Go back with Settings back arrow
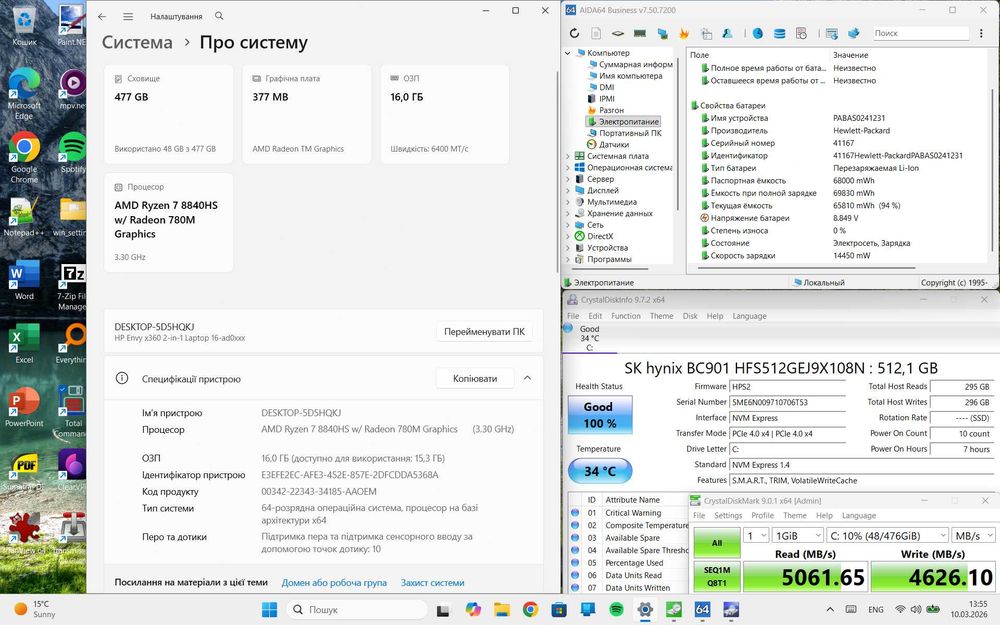The image size is (1000, 625). 102,17
